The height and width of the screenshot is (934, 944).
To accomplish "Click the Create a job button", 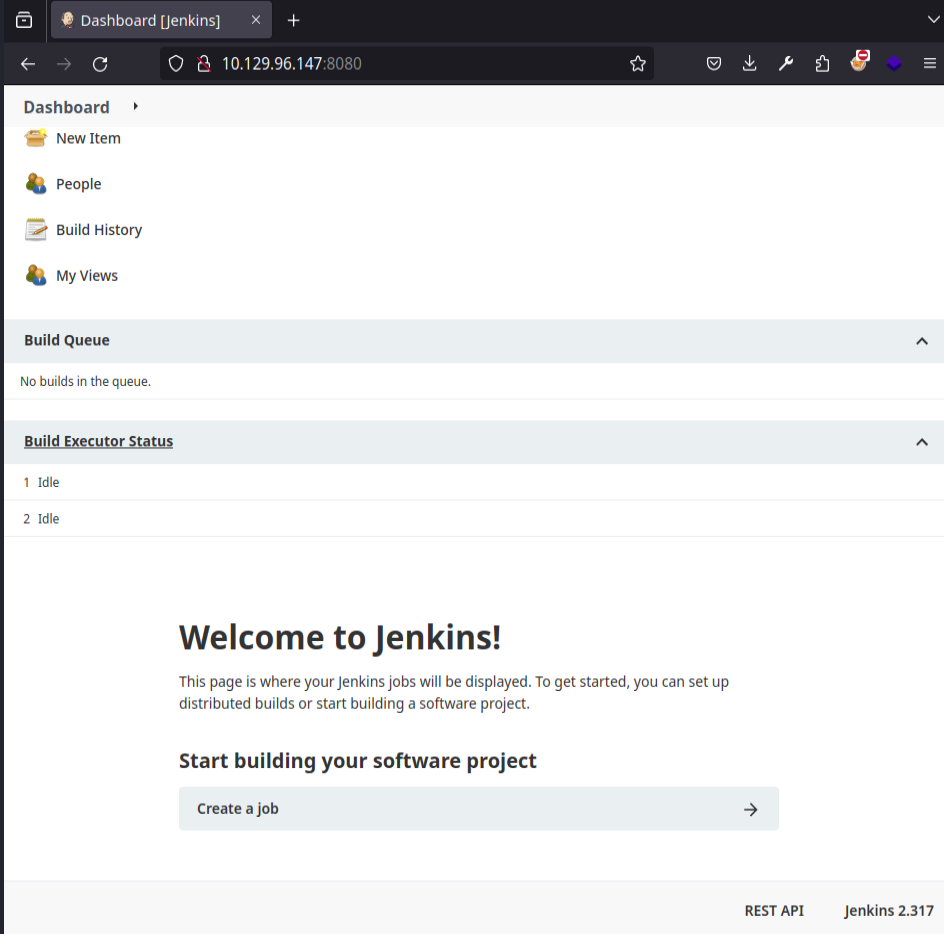I will click(478, 809).
